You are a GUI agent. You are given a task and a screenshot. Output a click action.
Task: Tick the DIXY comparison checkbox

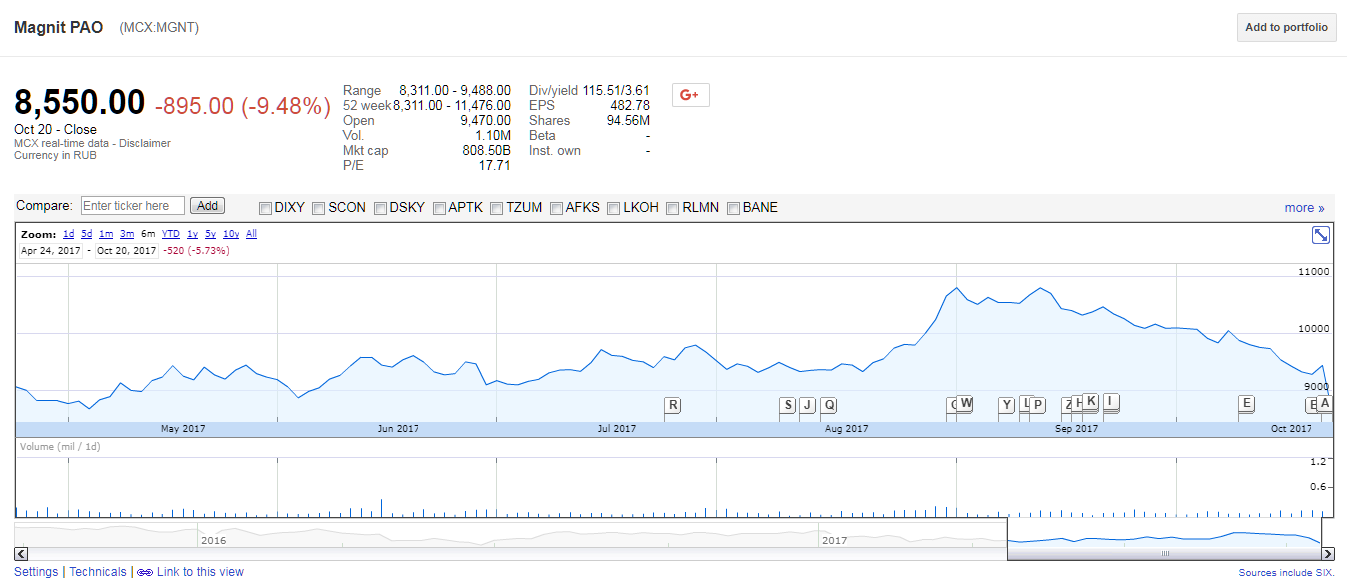(265, 208)
